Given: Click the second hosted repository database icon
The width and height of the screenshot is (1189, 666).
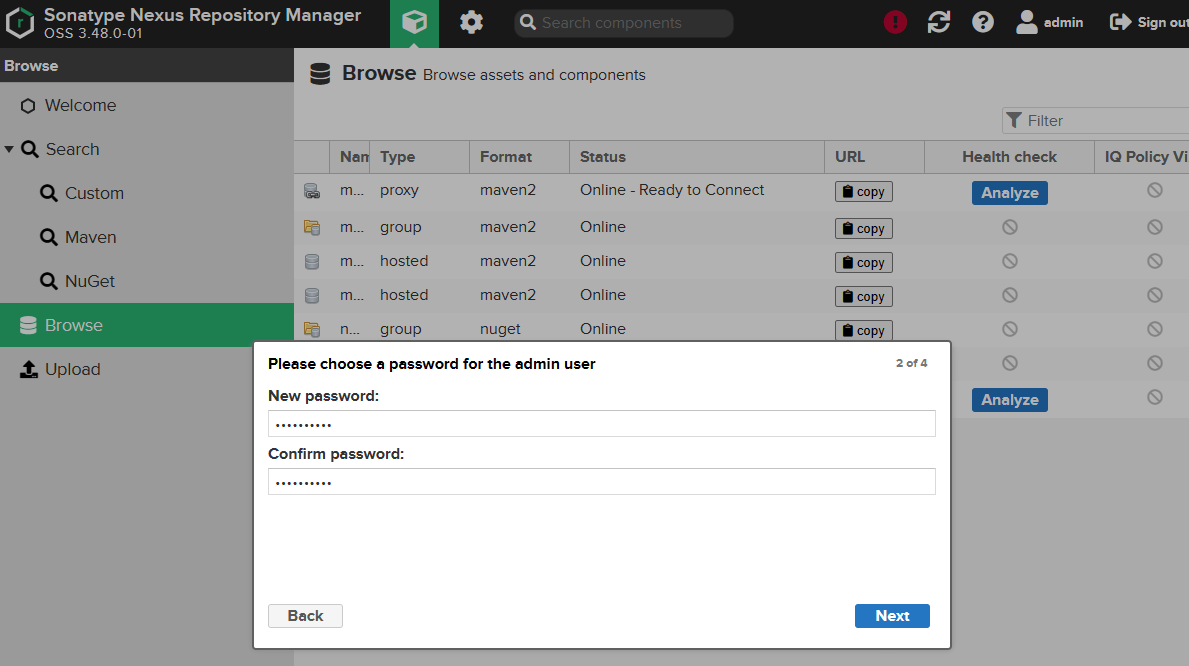Looking at the screenshot, I should [x=312, y=296].
